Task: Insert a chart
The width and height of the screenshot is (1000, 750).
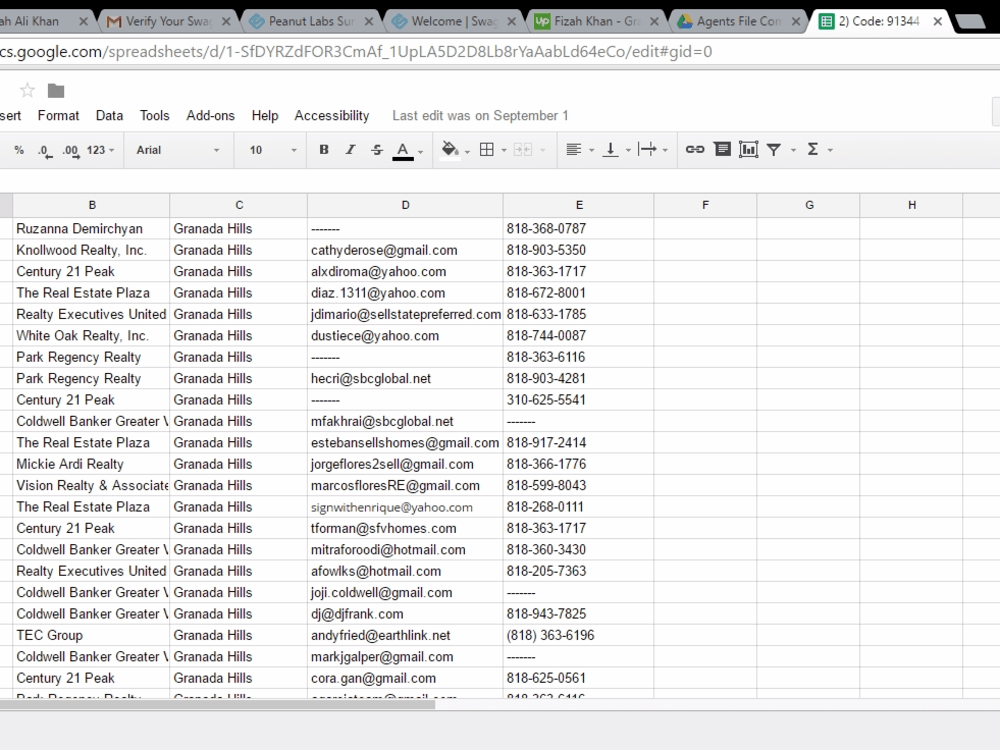Action: (748, 149)
